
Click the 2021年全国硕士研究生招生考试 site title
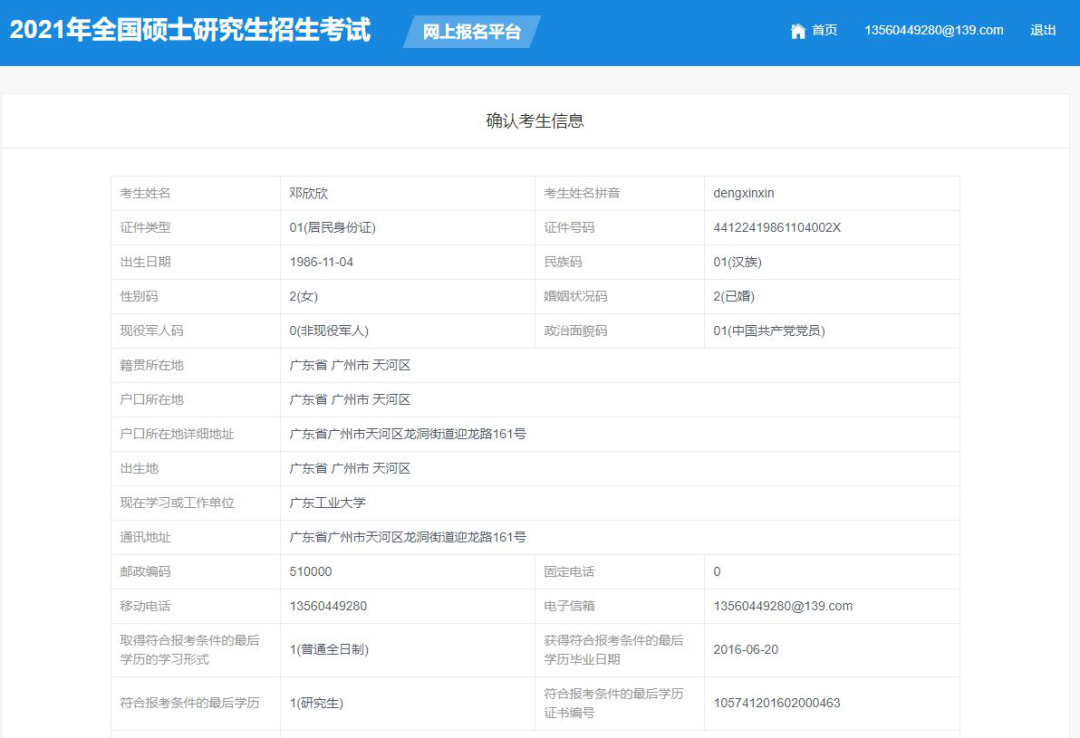(x=190, y=30)
